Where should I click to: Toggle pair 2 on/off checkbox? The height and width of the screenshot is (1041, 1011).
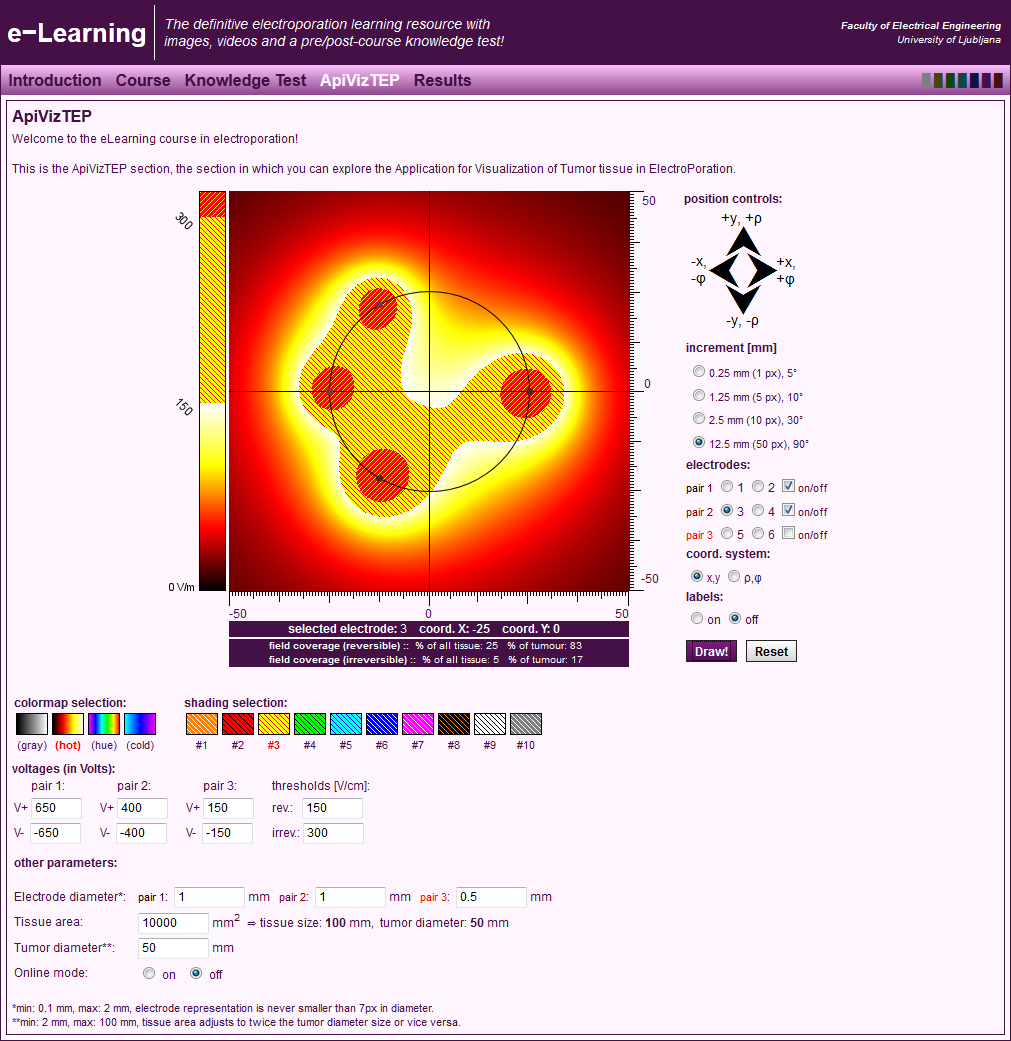tap(788, 510)
